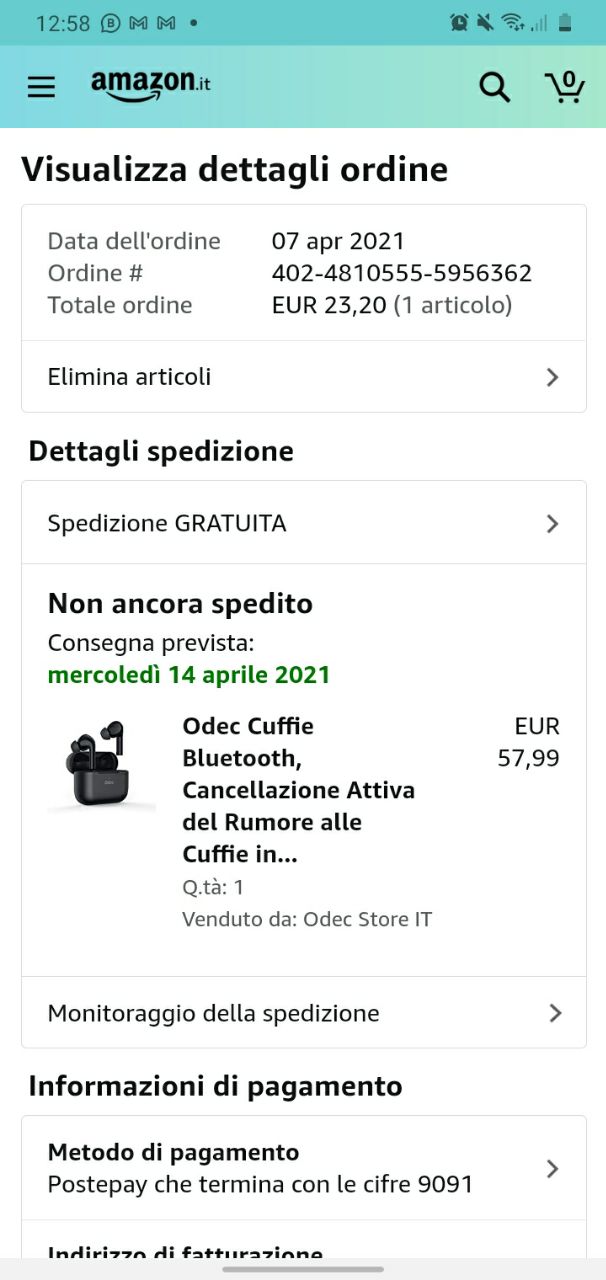Tap the Wi-Fi signal status icon
Image resolution: width=606 pixels, height=1280 pixels.
pos(513,22)
